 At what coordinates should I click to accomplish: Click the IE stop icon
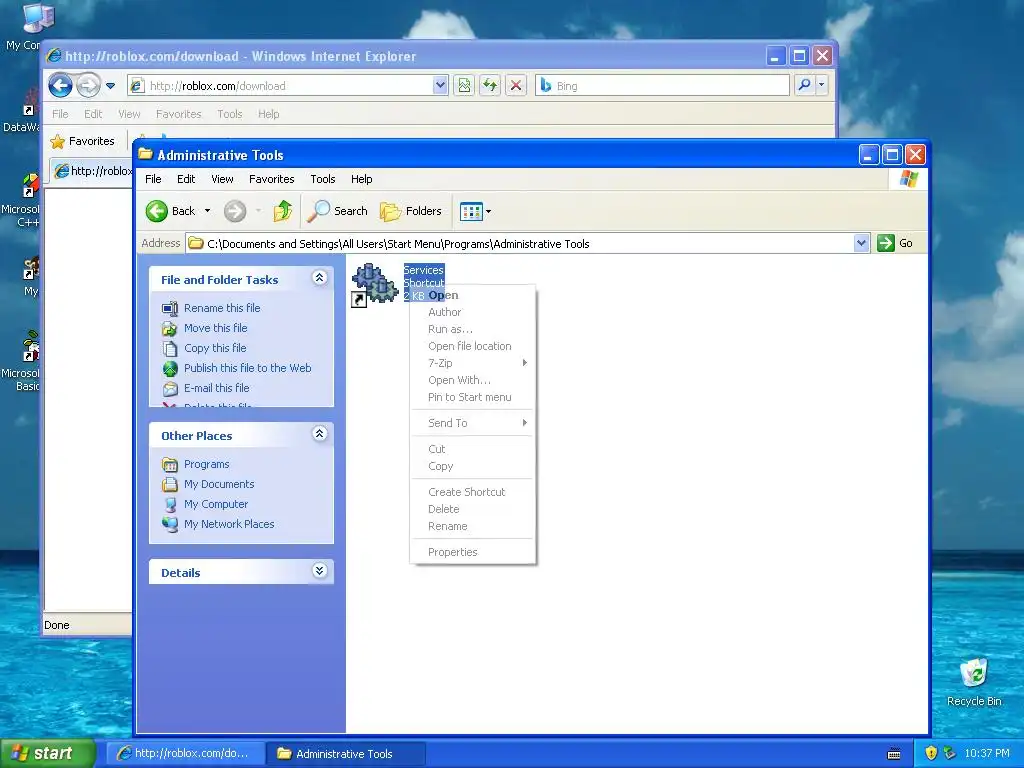pos(516,86)
